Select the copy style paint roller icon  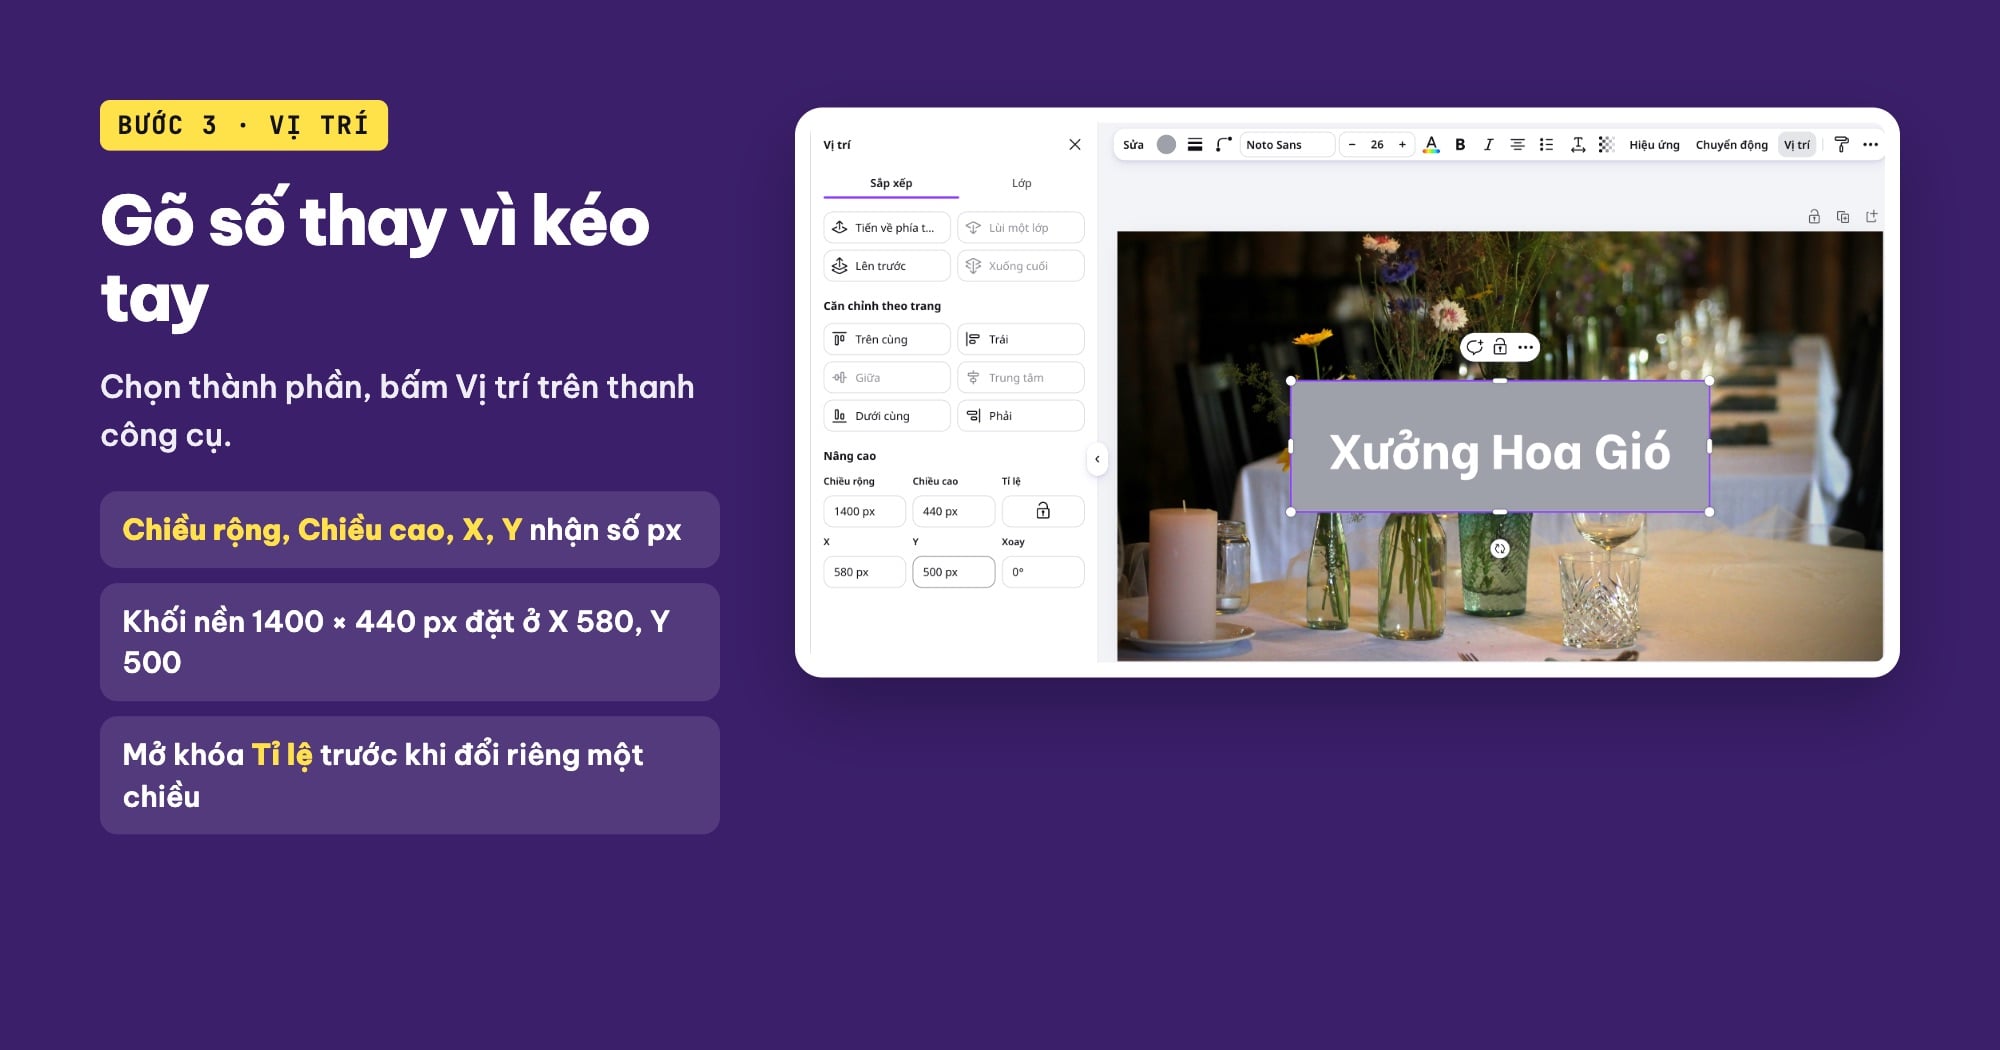tap(1841, 145)
